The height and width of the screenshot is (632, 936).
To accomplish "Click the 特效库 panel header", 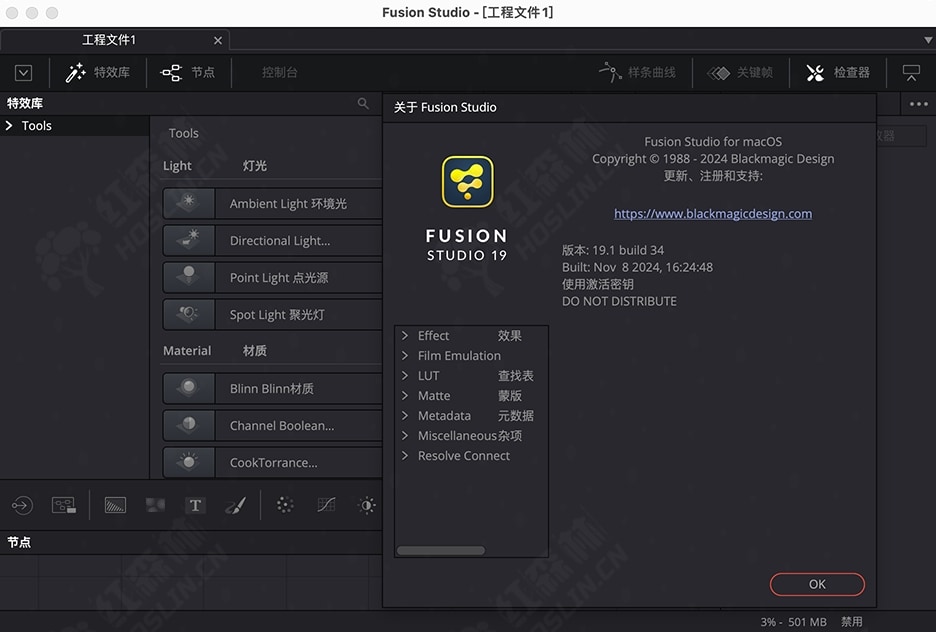I will pyautogui.click(x=24, y=103).
